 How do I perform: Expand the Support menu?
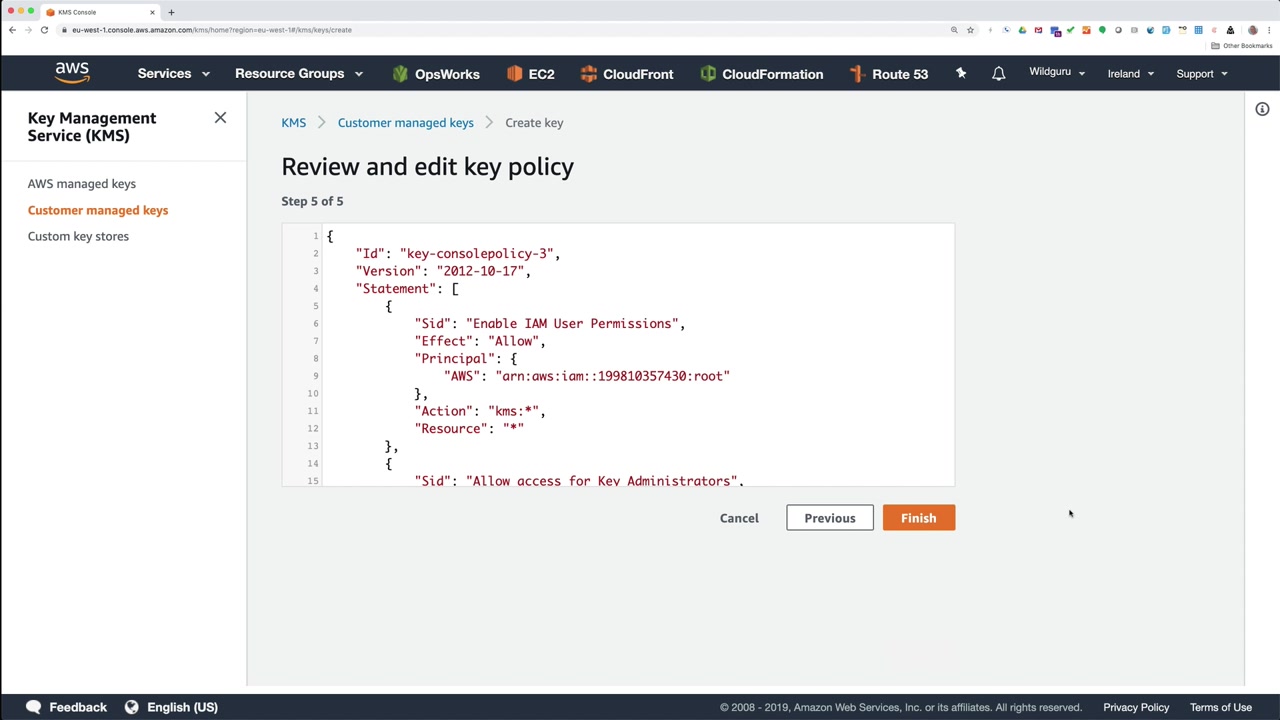pos(1201,74)
